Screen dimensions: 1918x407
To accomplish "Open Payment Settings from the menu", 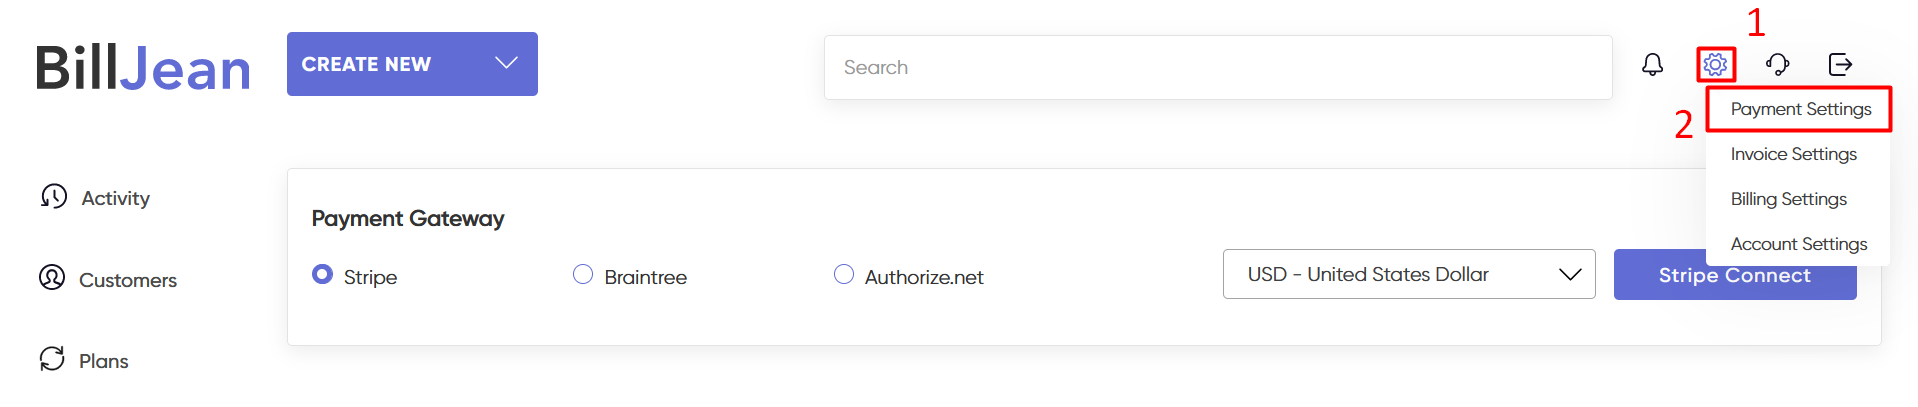I will (x=1800, y=109).
